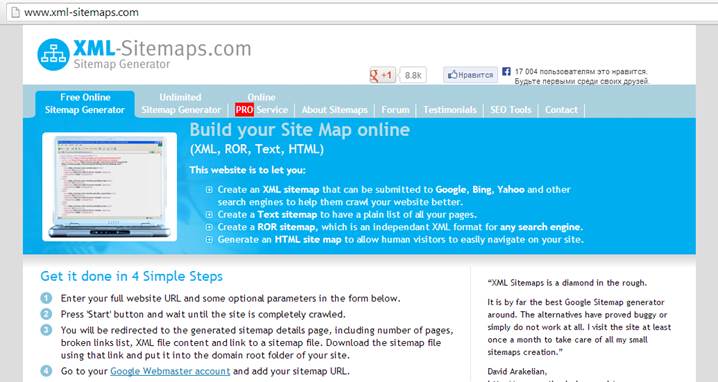Click the 'Press Start button and wait' step text
This screenshot has height=382, width=718.
[x=203, y=314]
